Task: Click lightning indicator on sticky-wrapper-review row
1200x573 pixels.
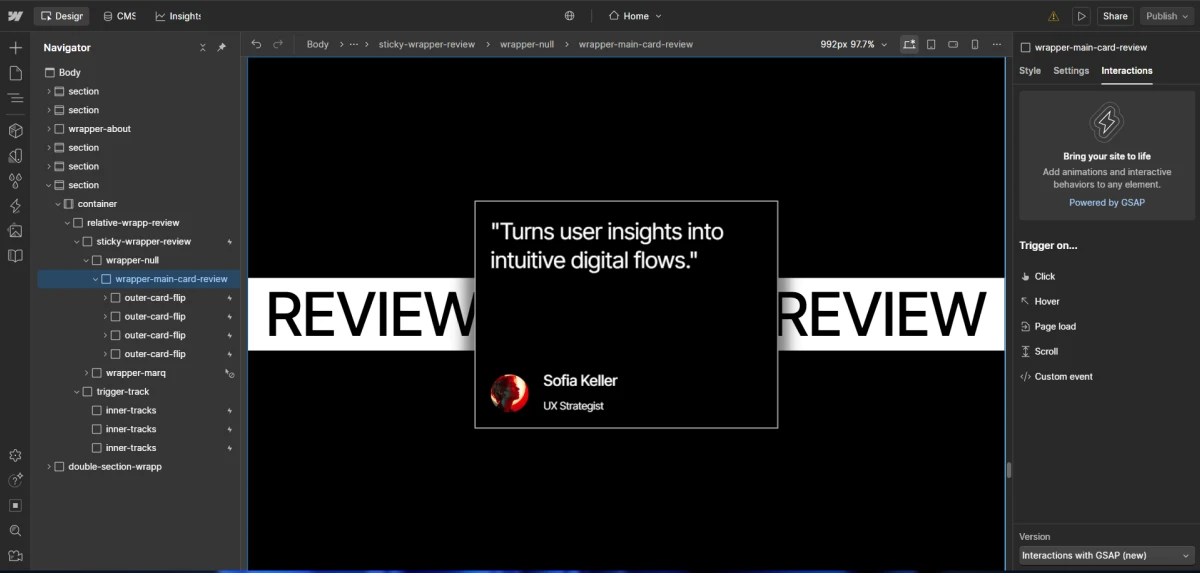Action: 229,242
